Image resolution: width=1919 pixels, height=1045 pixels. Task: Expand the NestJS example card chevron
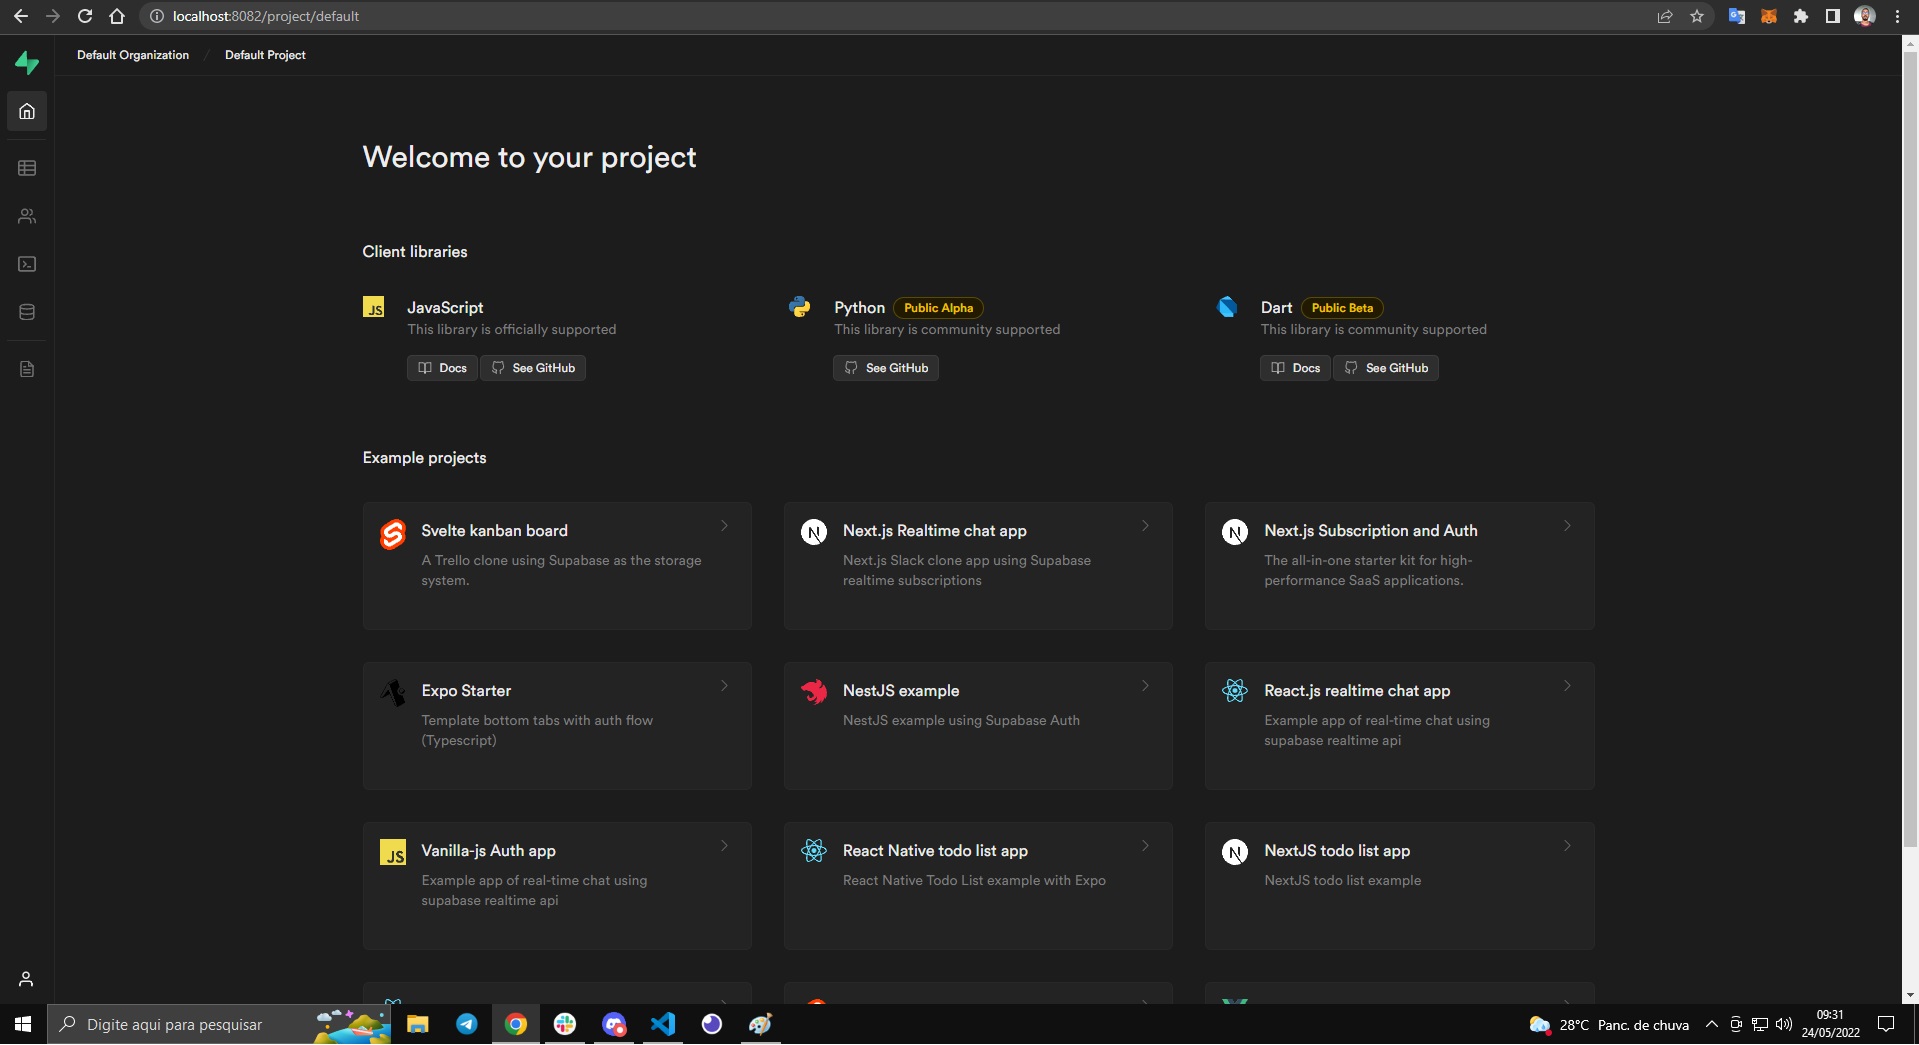coord(1145,686)
